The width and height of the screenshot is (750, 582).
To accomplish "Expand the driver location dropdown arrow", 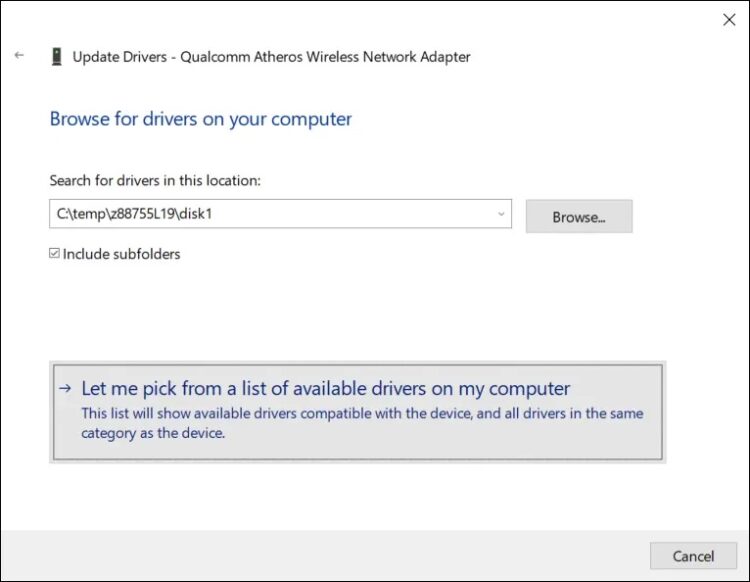I will pyautogui.click(x=501, y=214).
